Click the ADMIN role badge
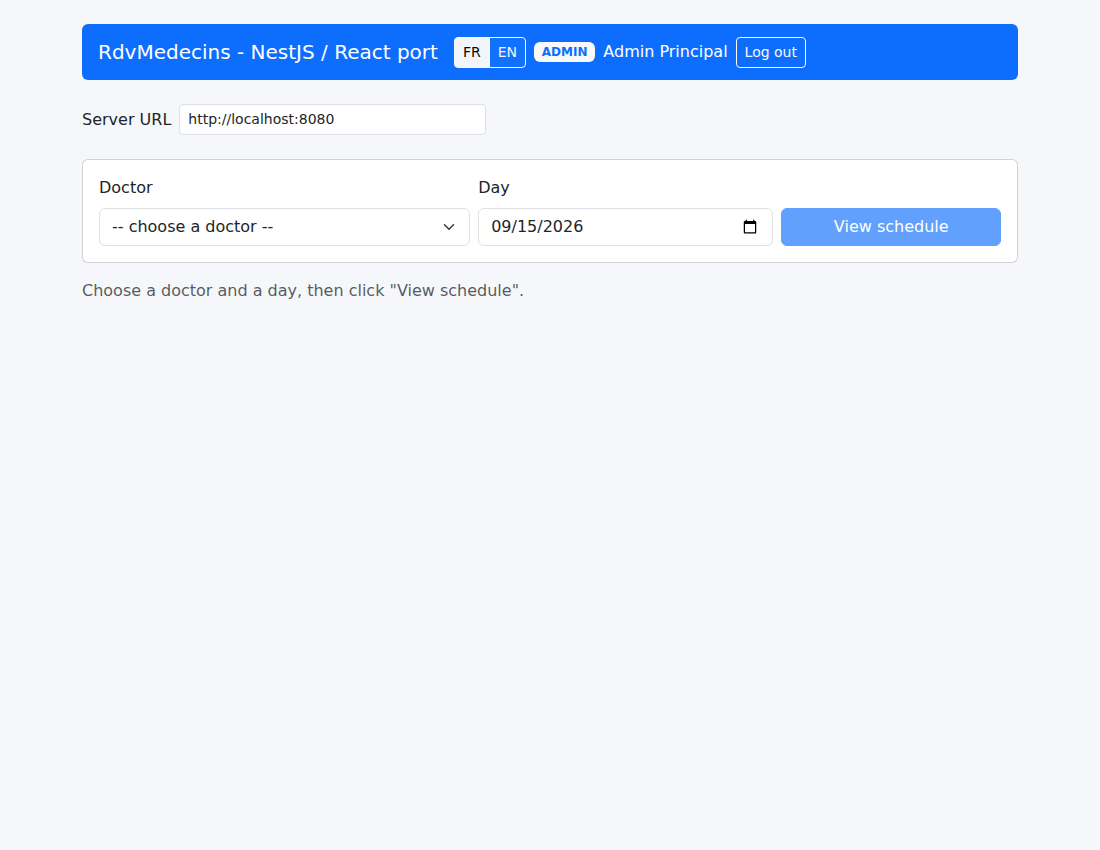1100x850 pixels. [x=564, y=52]
